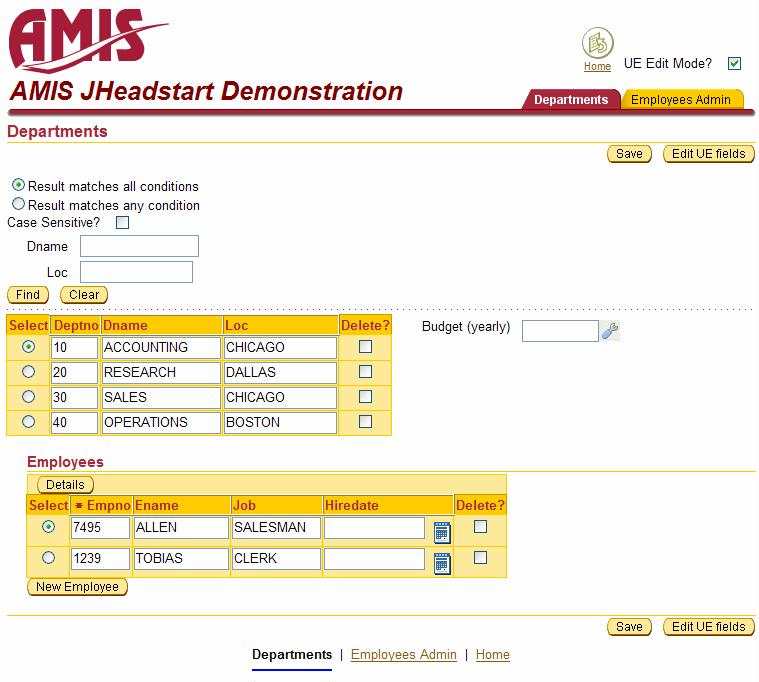The width and height of the screenshot is (759, 682).
Task: Check Delete for the ACCOUNTING department
Action: (x=365, y=346)
